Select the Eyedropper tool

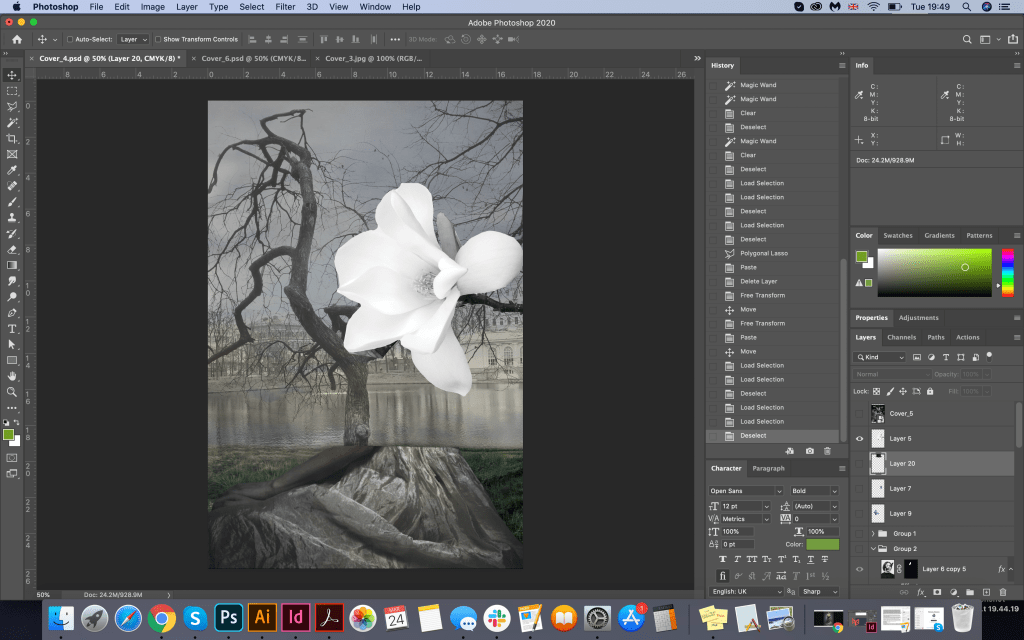pos(12,170)
